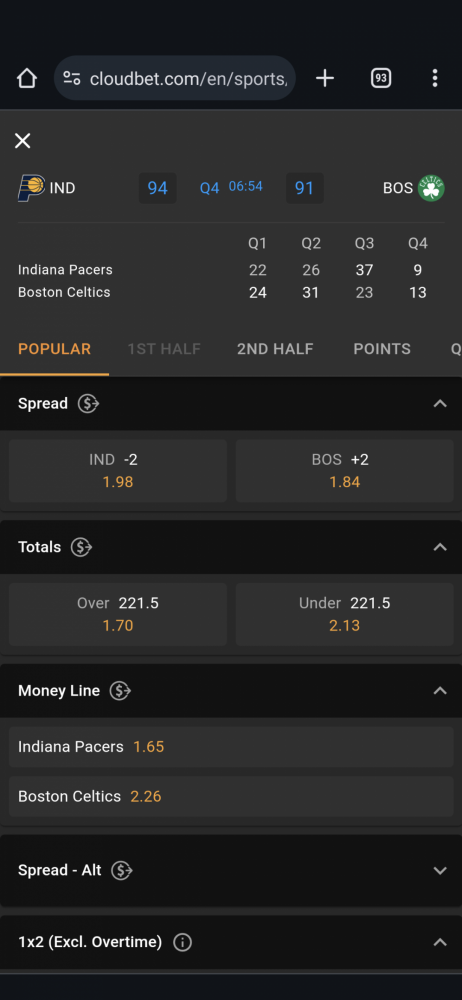Close the match view with X
This screenshot has width=462, height=1000.
pos(22,141)
